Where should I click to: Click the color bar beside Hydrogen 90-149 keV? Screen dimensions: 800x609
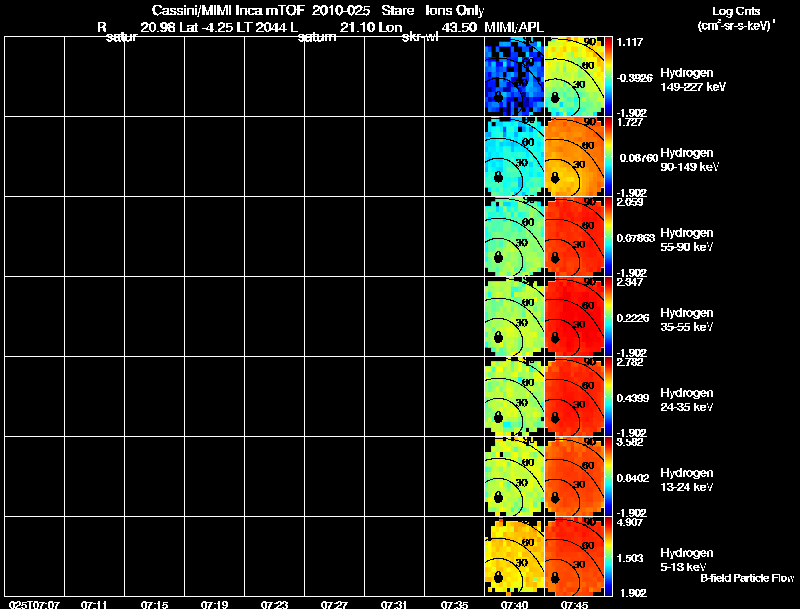point(608,157)
